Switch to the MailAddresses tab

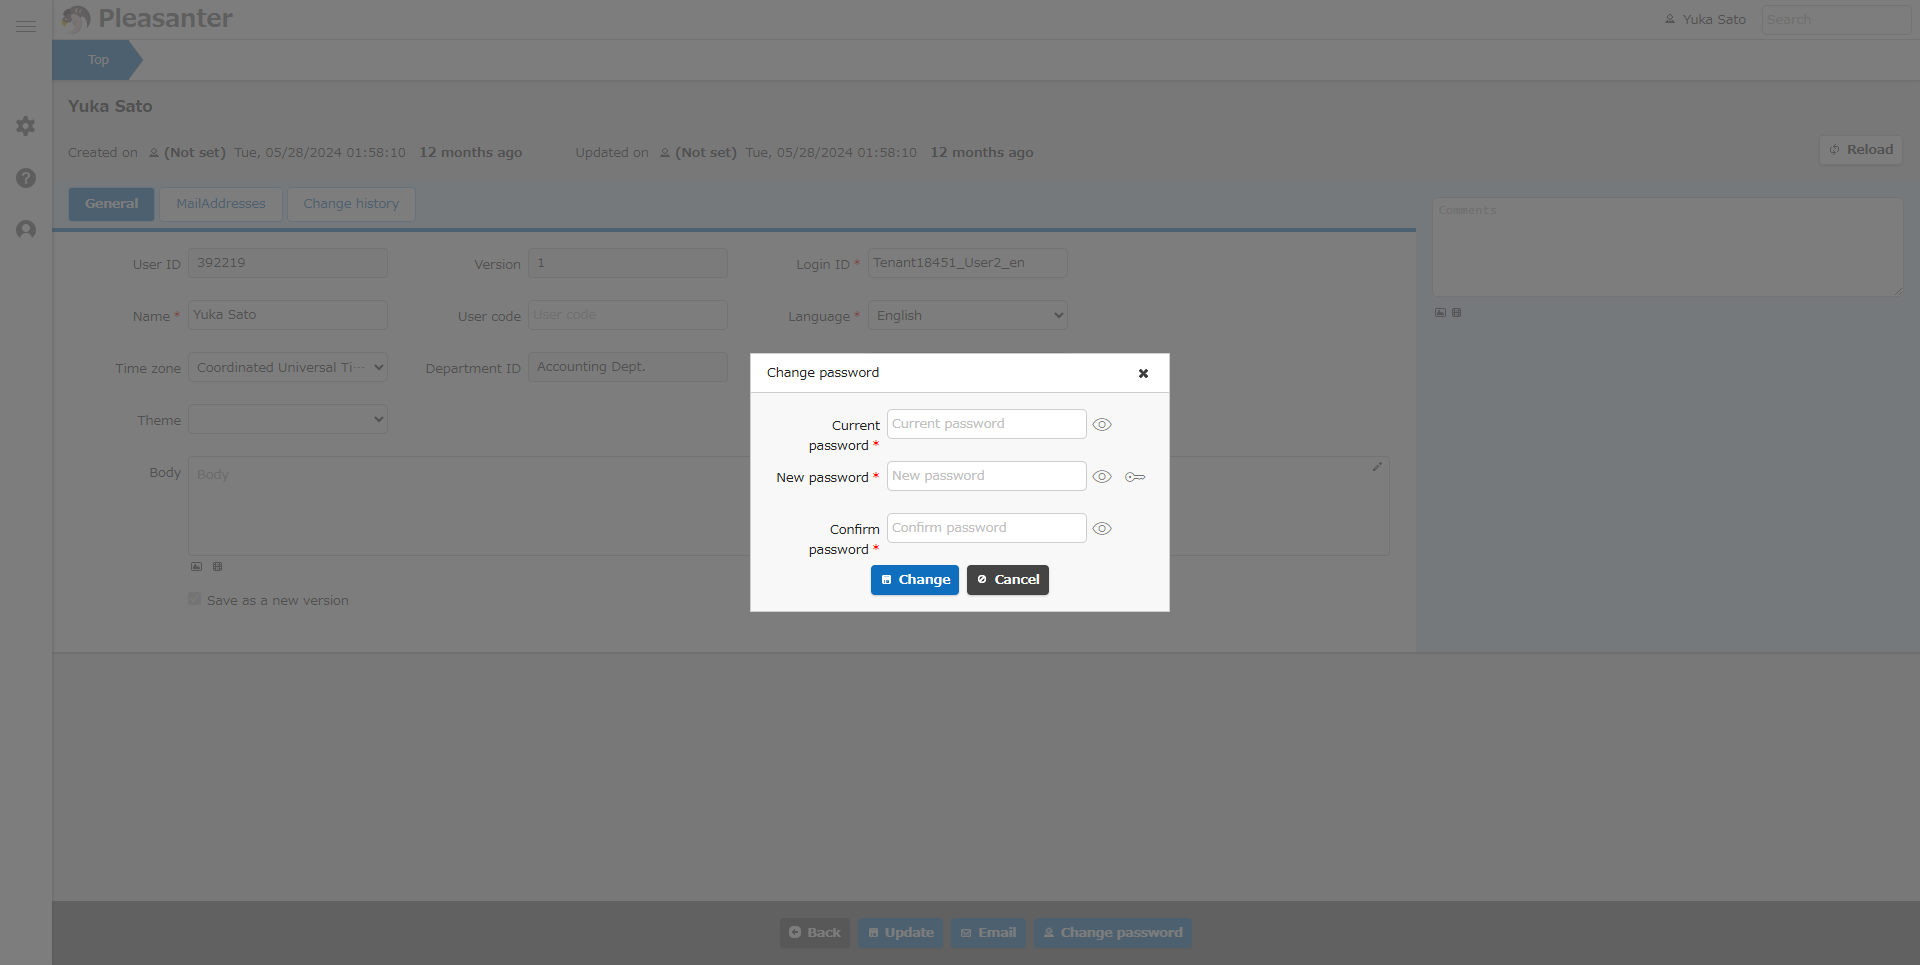pyautogui.click(x=221, y=204)
